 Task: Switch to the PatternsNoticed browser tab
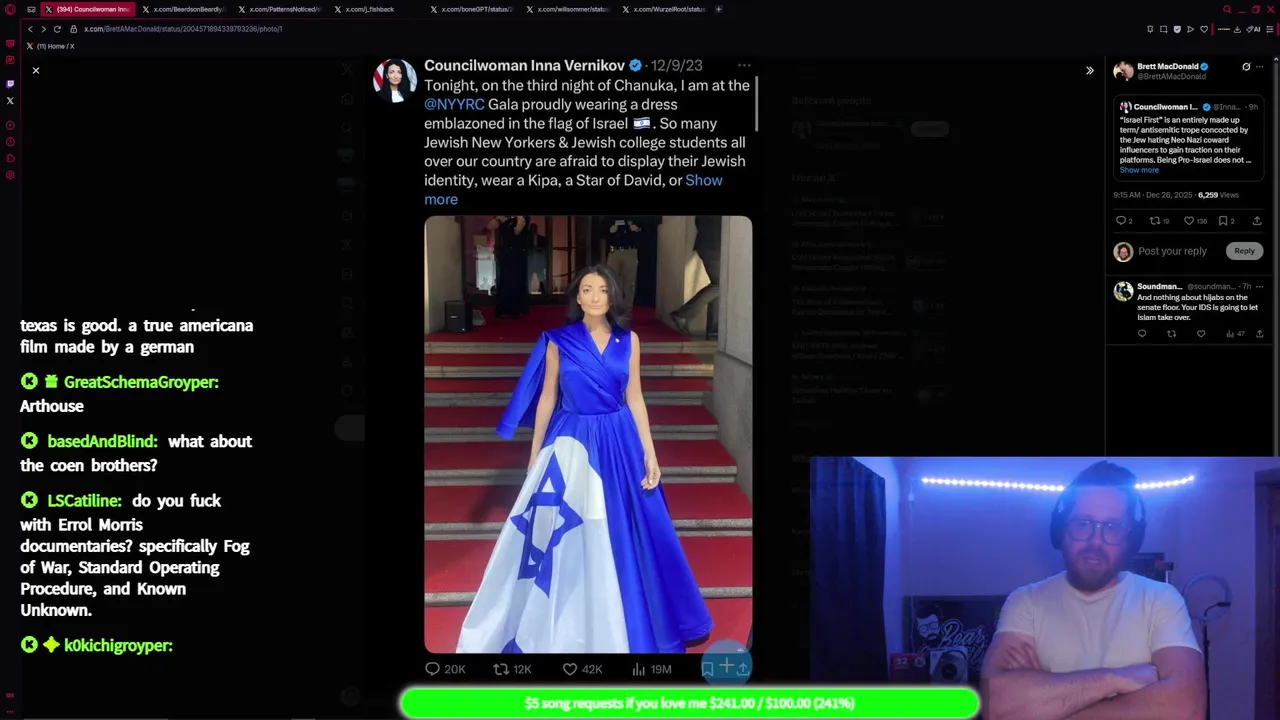279,9
